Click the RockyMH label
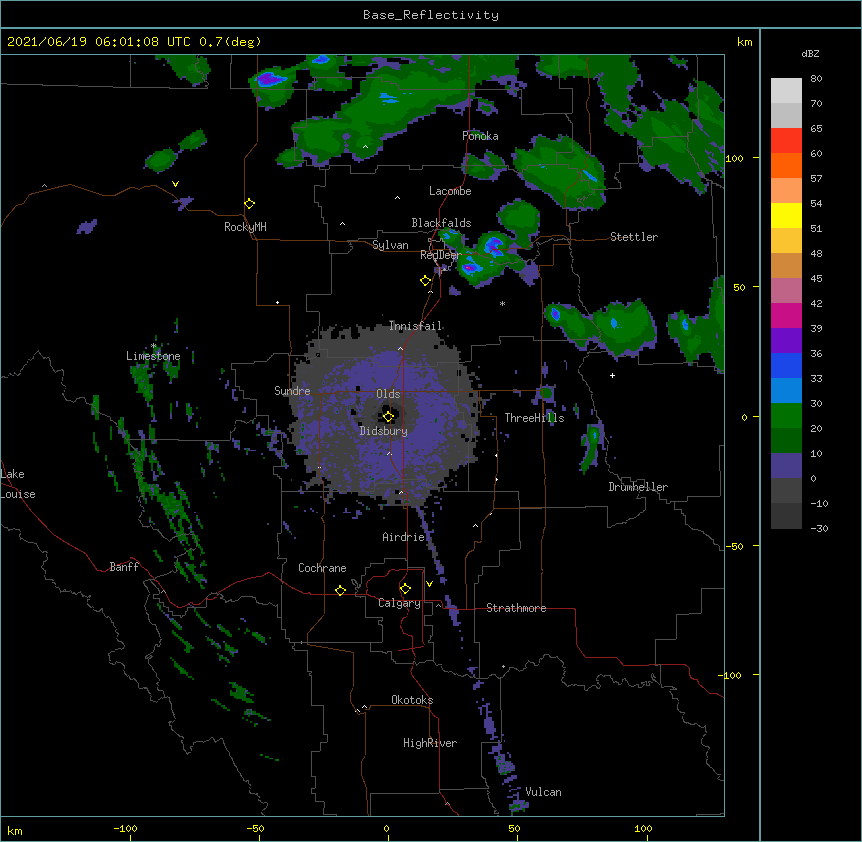Image resolution: width=862 pixels, height=842 pixels. pyautogui.click(x=245, y=227)
